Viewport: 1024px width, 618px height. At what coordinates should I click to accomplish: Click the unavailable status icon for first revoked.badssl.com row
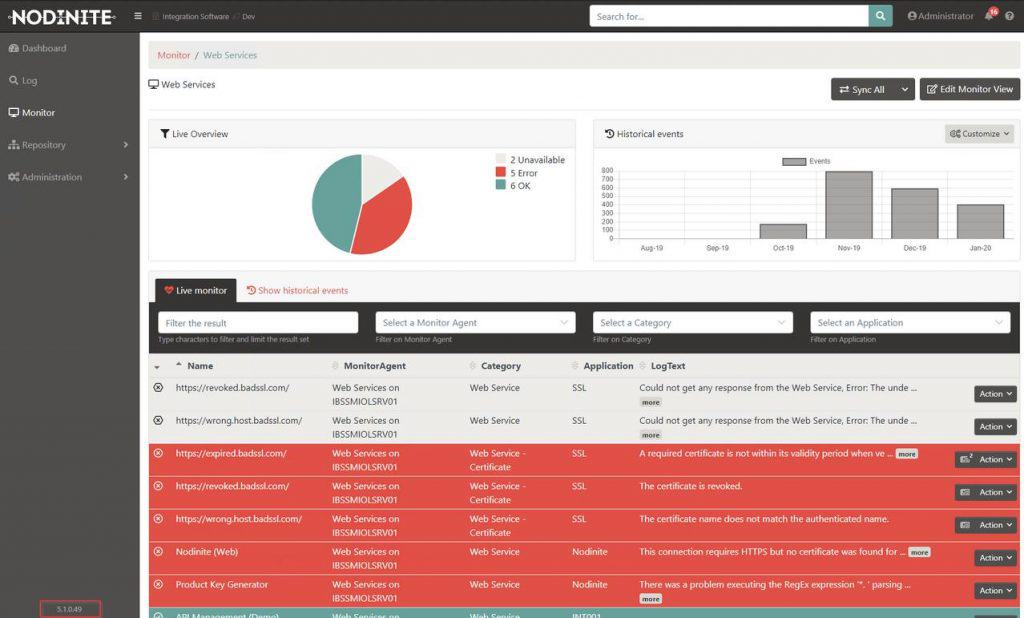(158, 387)
